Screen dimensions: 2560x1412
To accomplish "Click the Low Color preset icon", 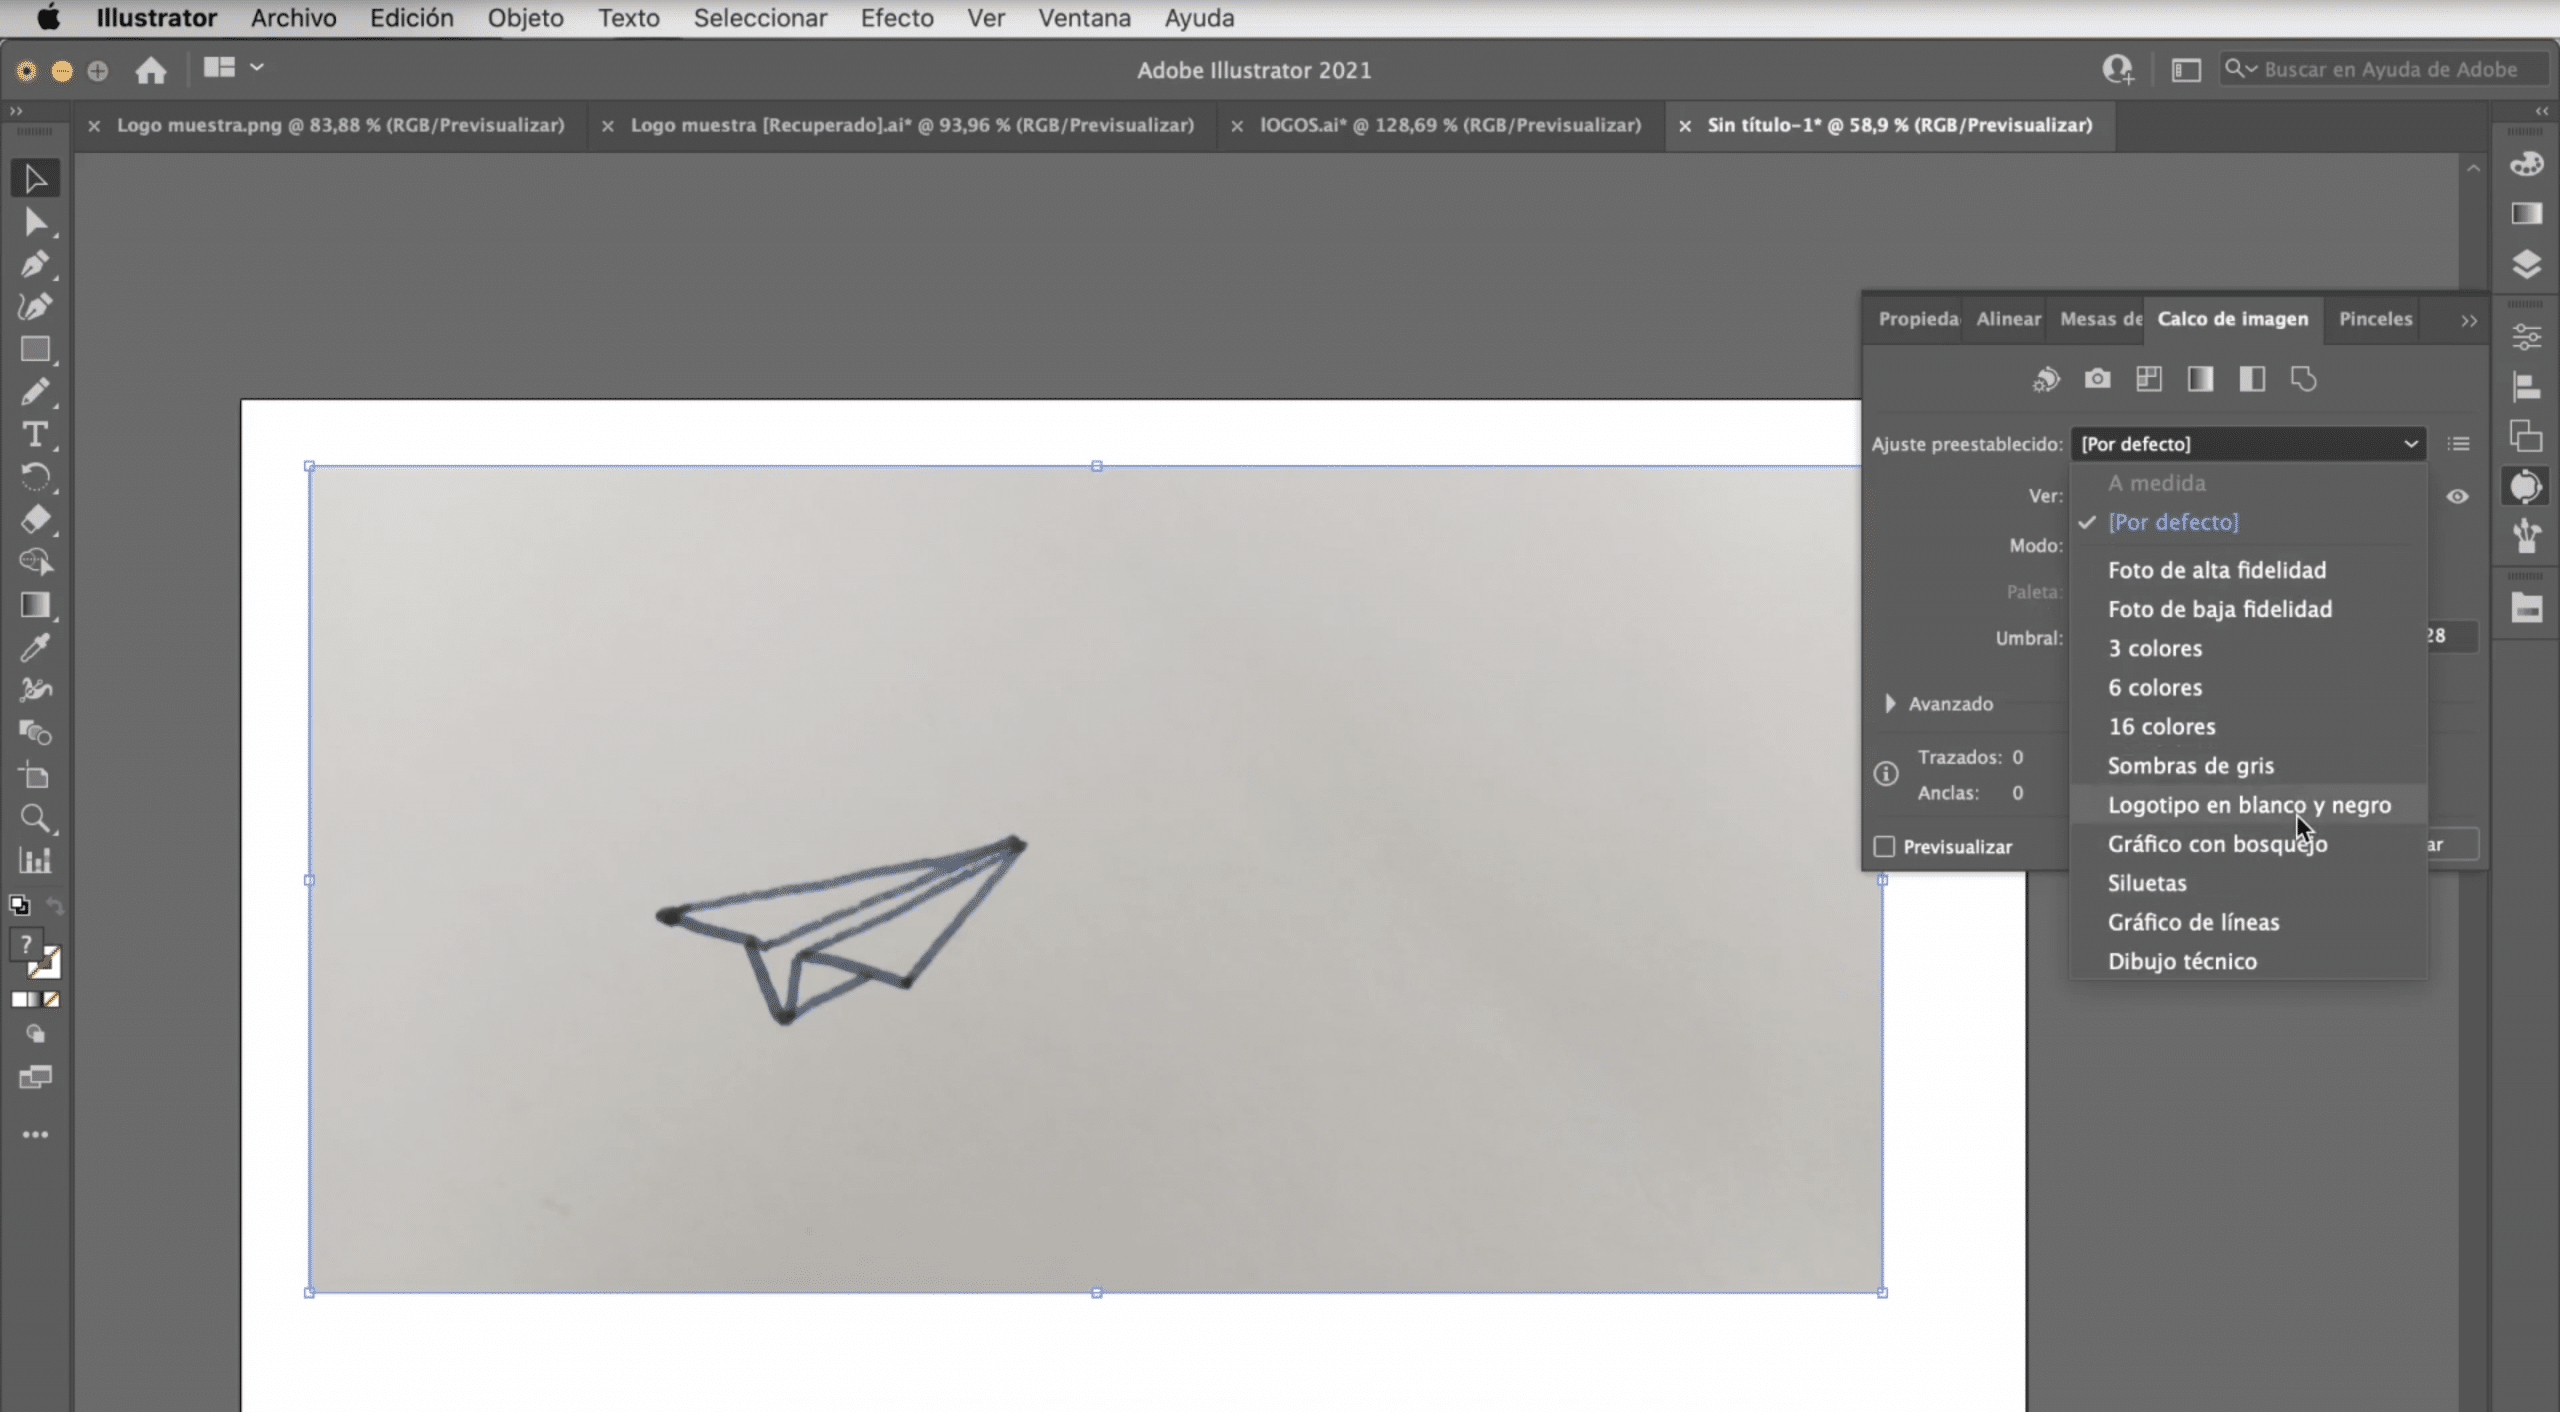I will pyautogui.click(x=2148, y=379).
